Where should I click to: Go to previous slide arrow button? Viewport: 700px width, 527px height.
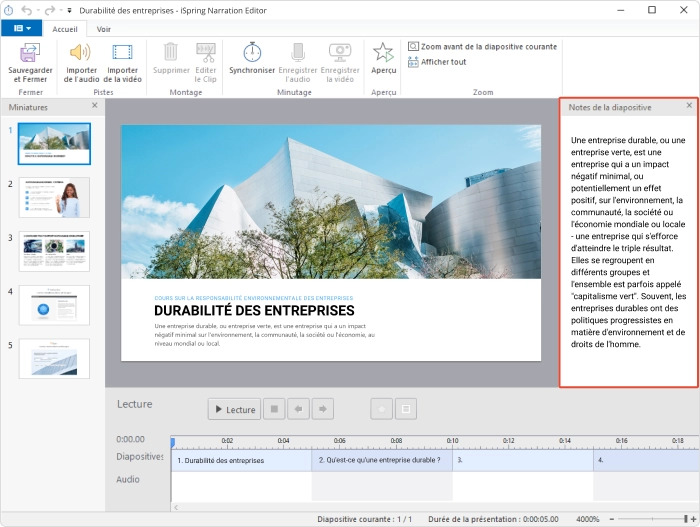tap(299, 409)
